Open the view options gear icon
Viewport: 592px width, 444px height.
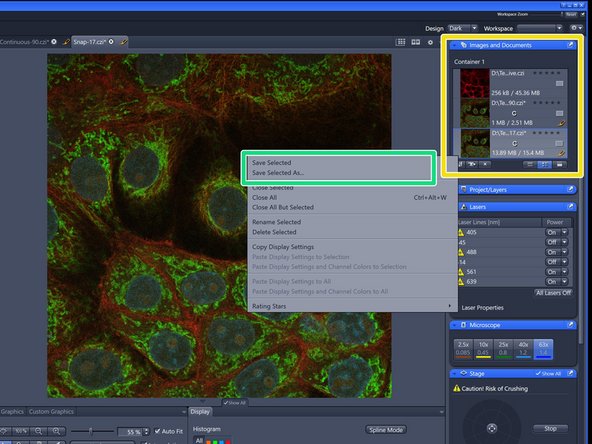pyautogui.click(x=430, y=42)
